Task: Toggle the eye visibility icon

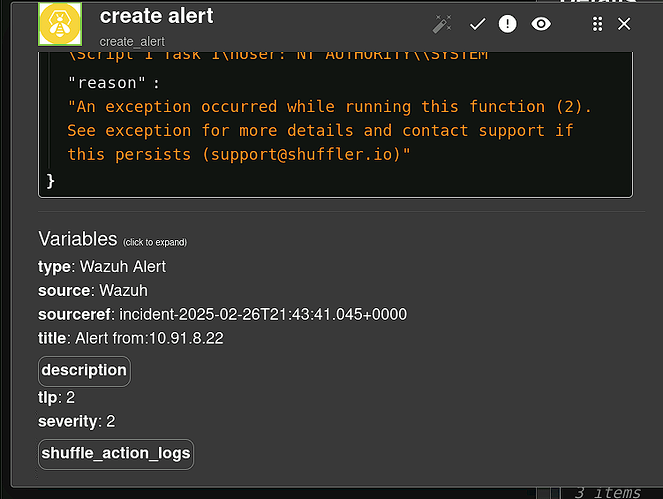Action: (x=541, y=24)
